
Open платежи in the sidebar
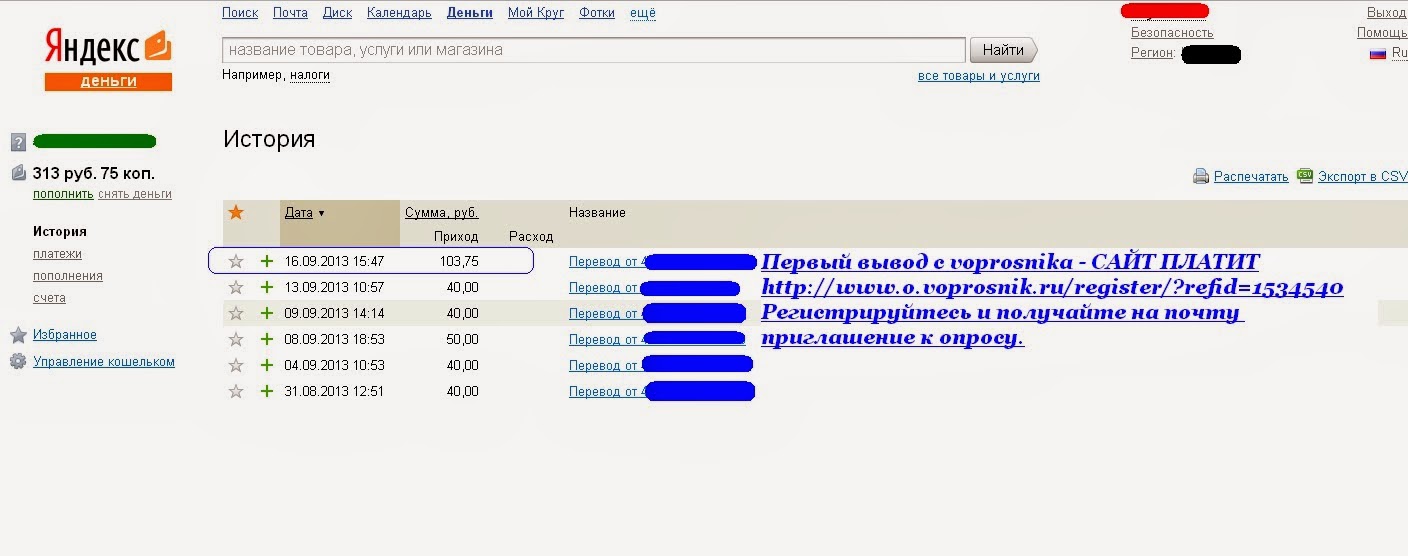pyautogui.click(x=57, y=254)
